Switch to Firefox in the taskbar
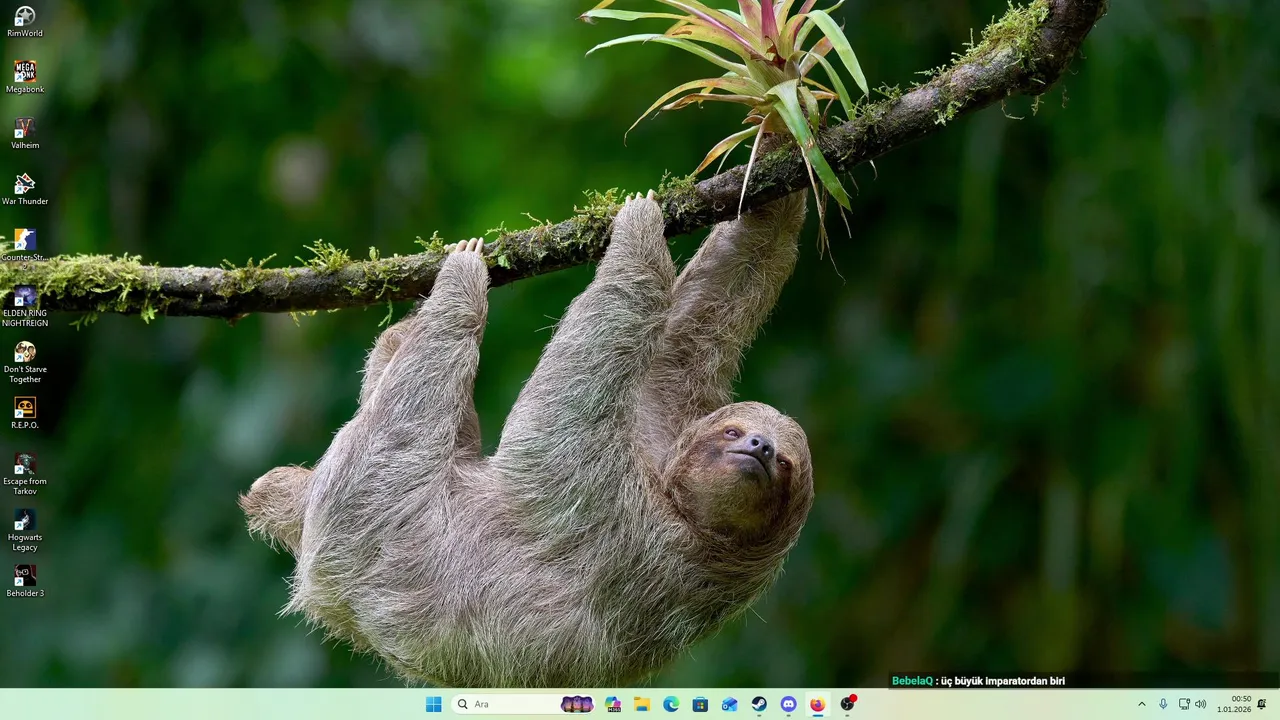 817,704
